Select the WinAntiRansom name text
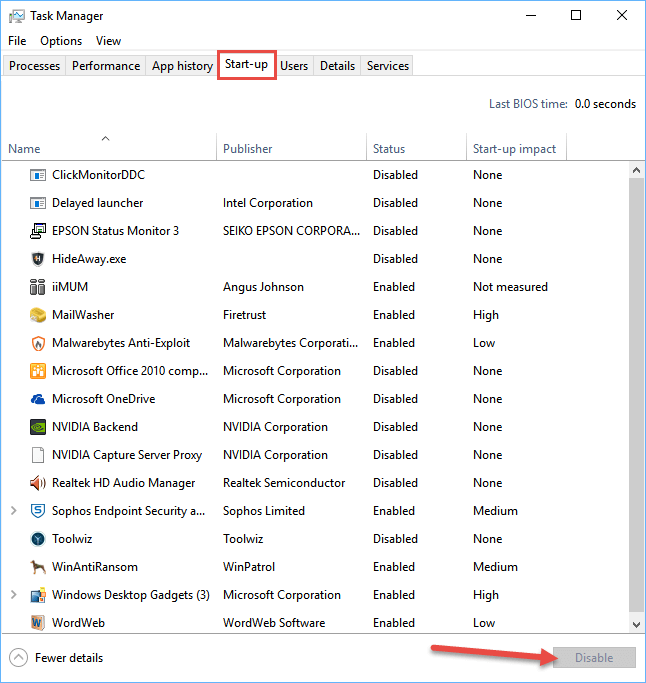 (x=95, y=567)
